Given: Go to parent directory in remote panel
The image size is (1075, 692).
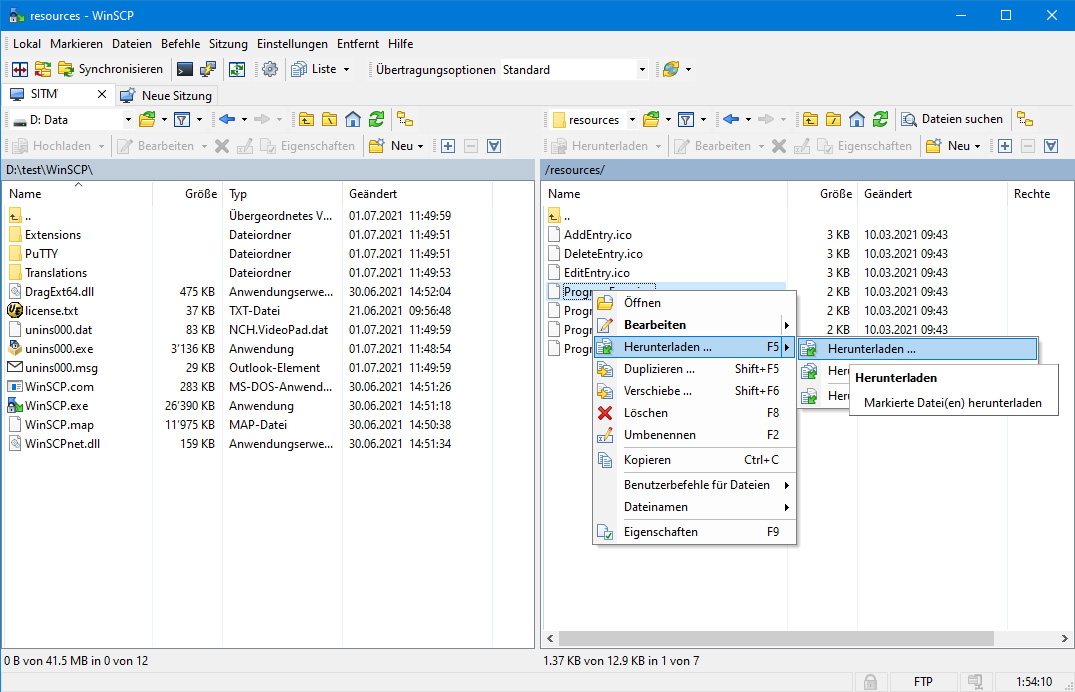Looking at the screenshot, I should coord(810,120).
